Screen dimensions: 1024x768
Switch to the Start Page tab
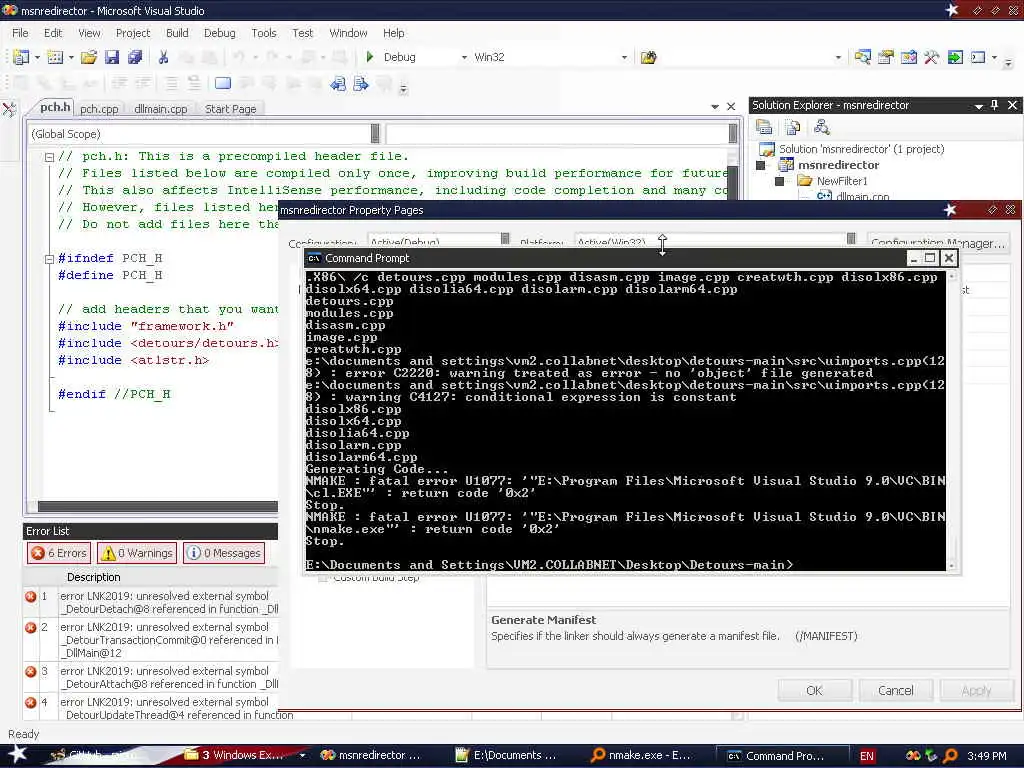[x=231, y=109]
